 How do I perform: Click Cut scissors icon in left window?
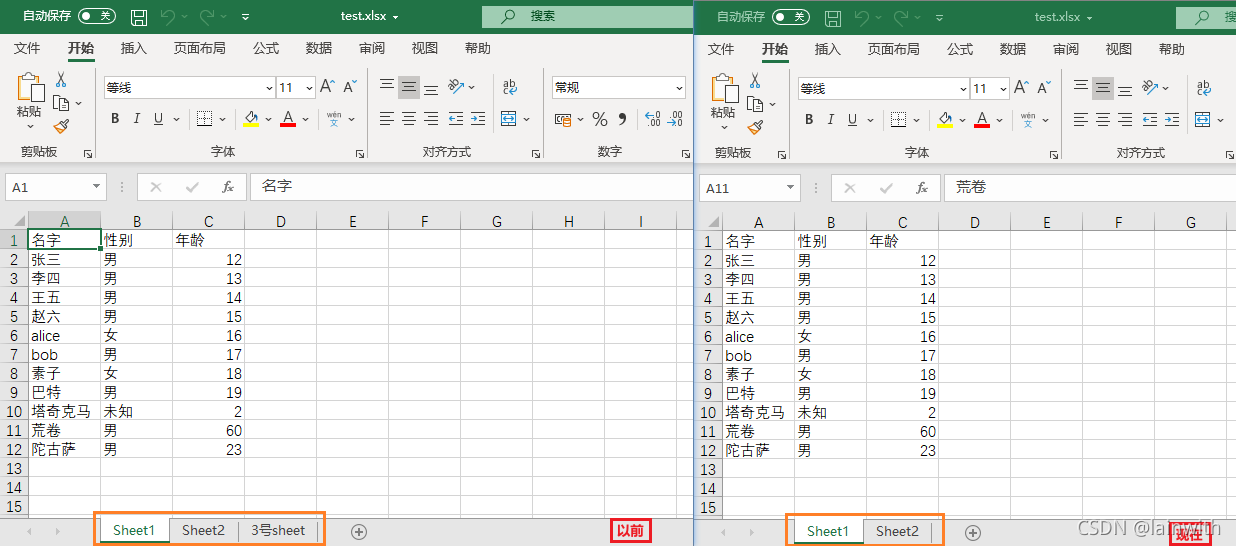(61, 80)
